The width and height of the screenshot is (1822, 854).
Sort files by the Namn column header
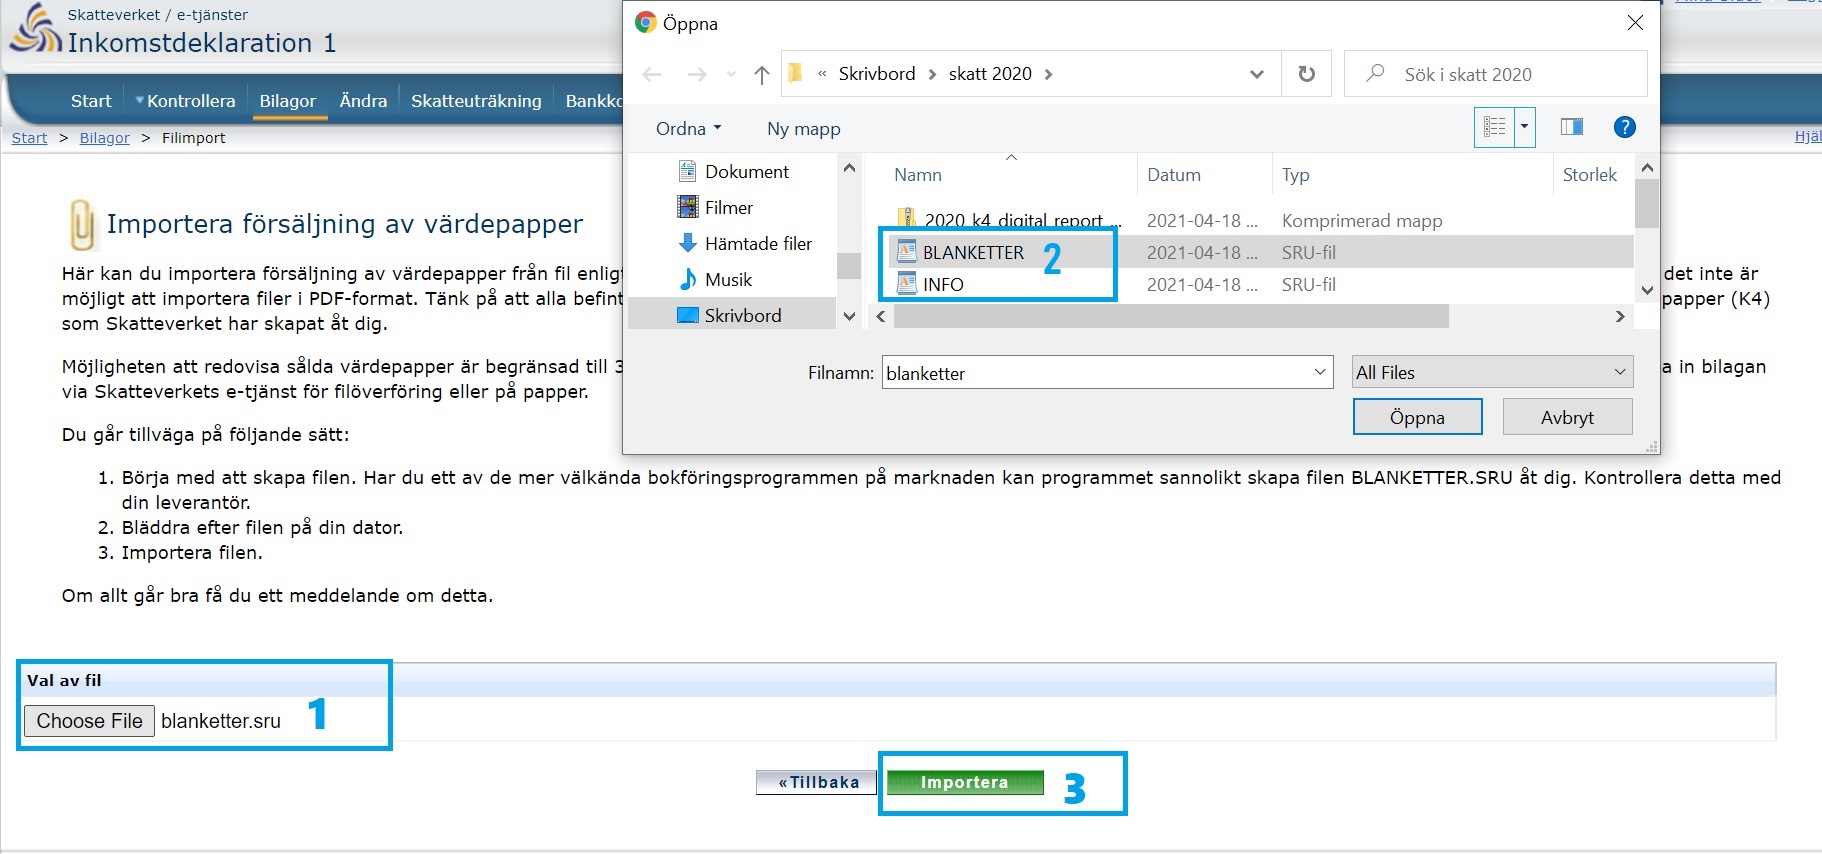tap(918, 175)
